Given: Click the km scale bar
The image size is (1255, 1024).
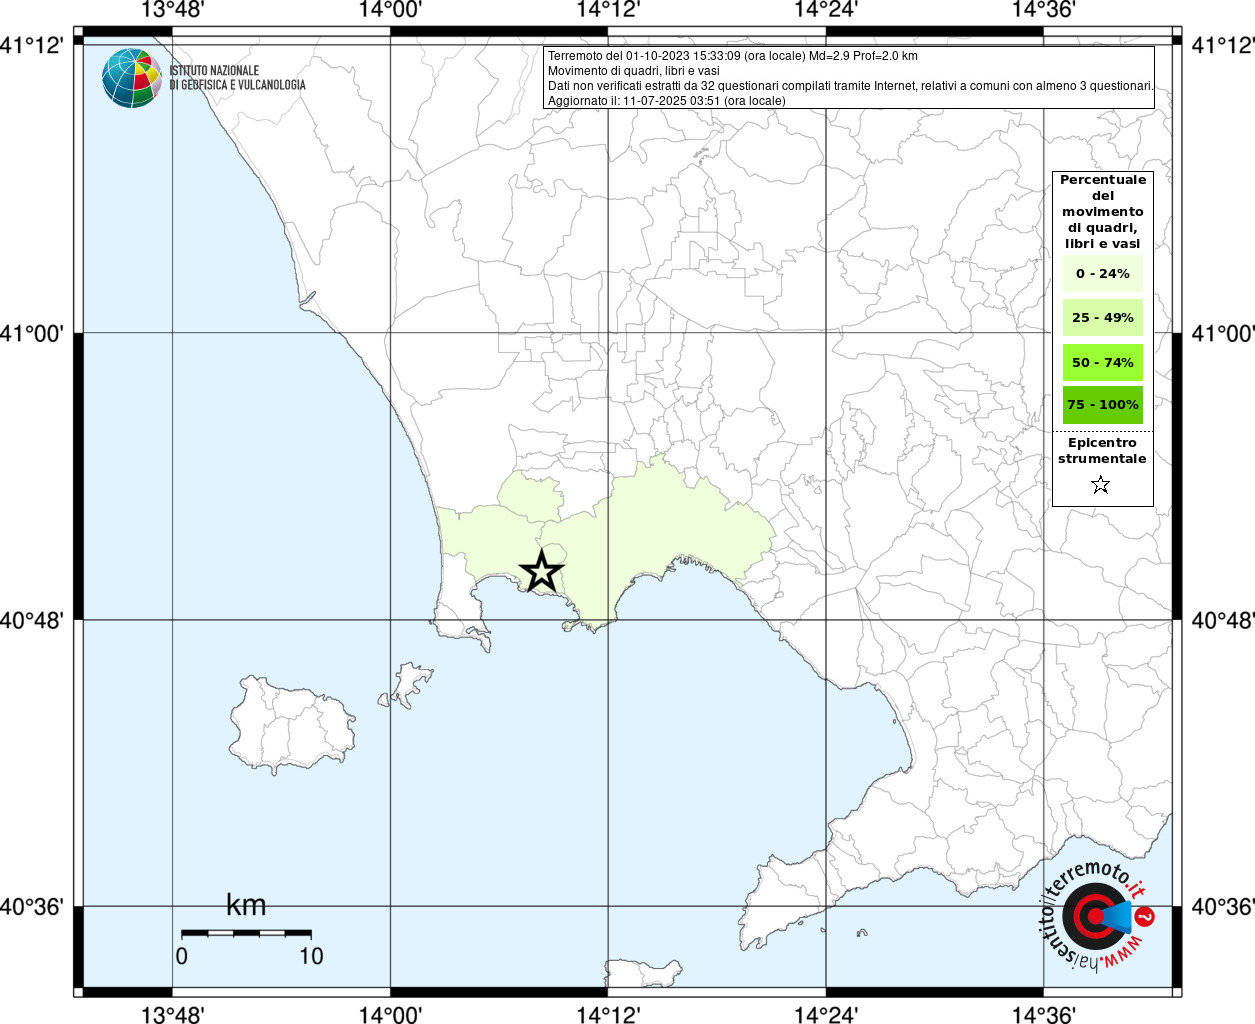Looking at the screenshot, I should click(246, 933).
